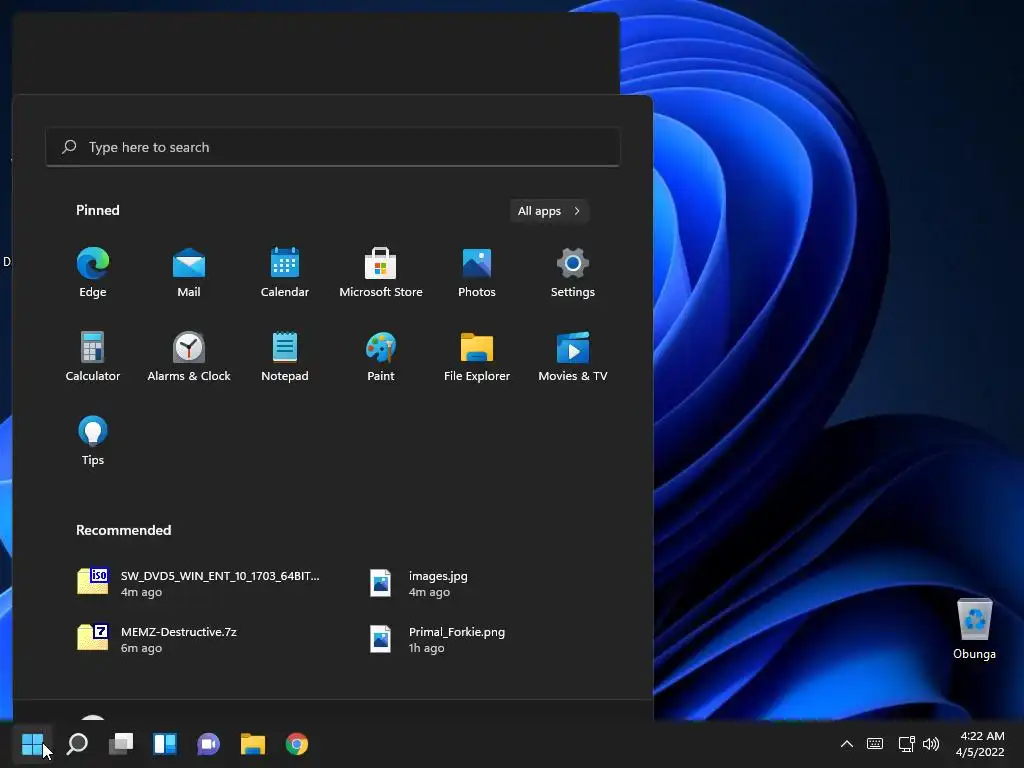Open taskbar Search magnifier icon

click(x=77, y=743)
